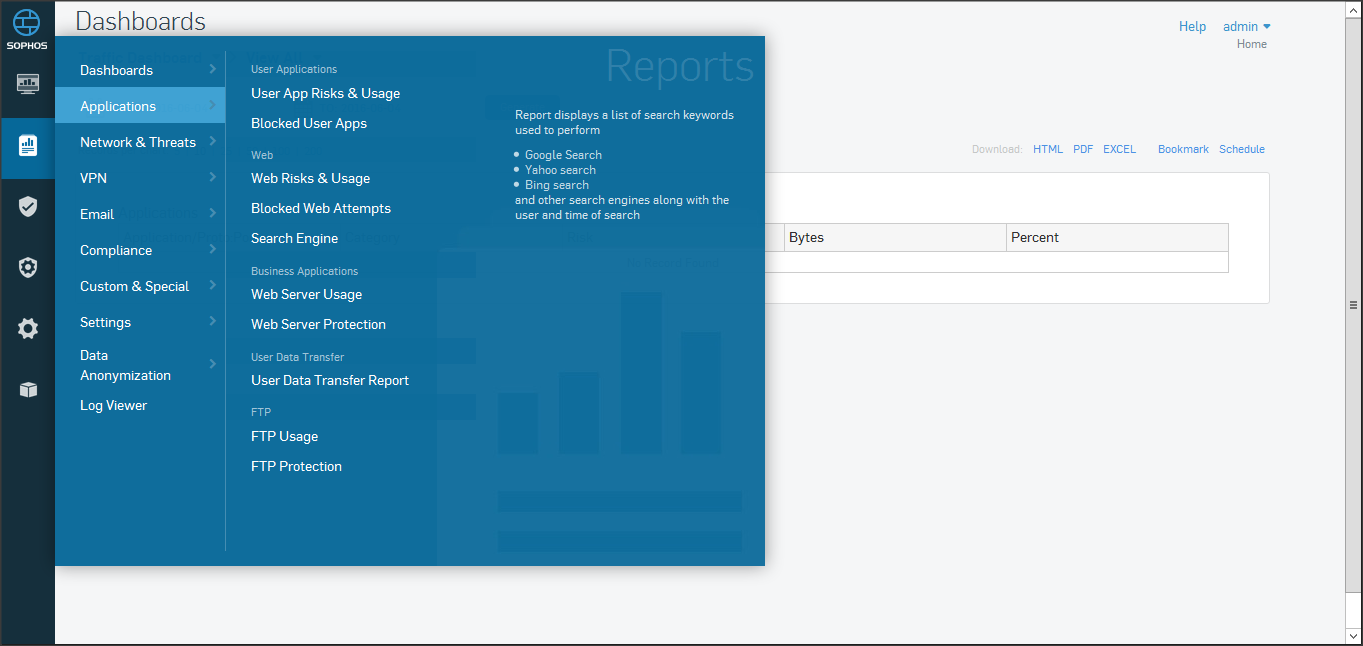
Task: Open the Search Engine report
Action: point(294,238)
